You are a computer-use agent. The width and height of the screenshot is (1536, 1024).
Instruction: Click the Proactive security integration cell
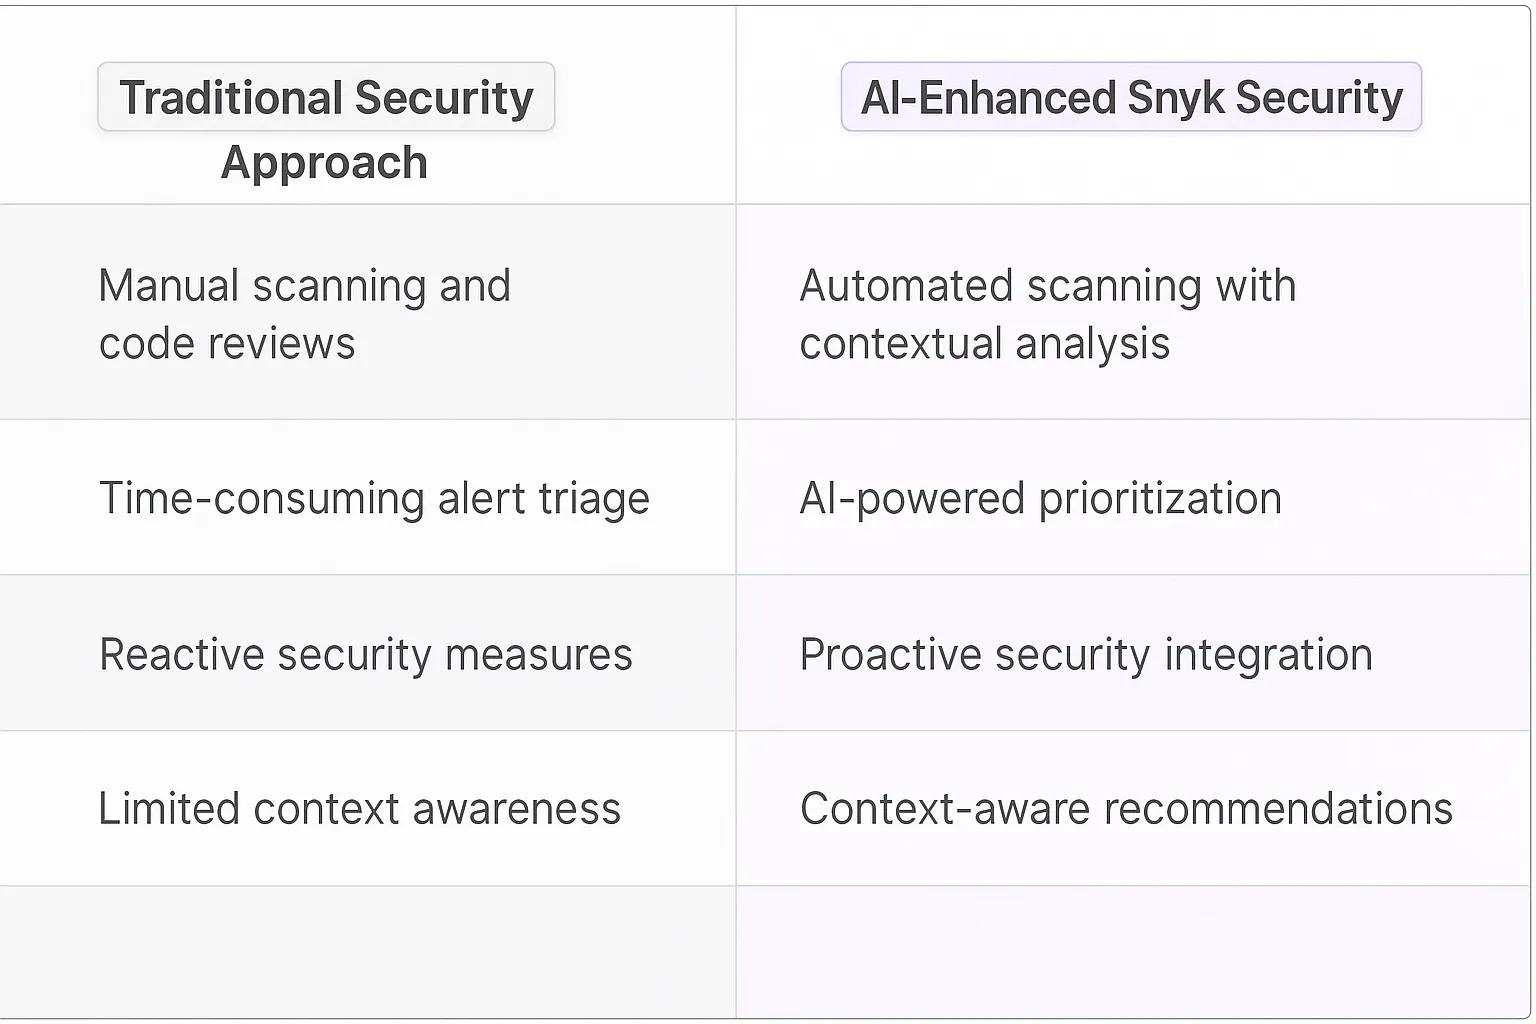coord(1086,655)
